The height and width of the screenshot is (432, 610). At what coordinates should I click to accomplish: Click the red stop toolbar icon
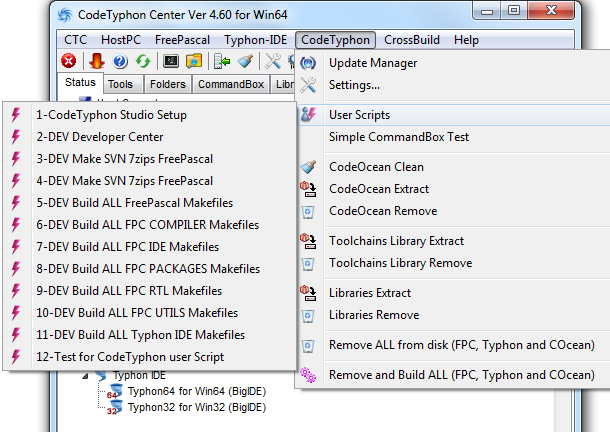[69, 61]
